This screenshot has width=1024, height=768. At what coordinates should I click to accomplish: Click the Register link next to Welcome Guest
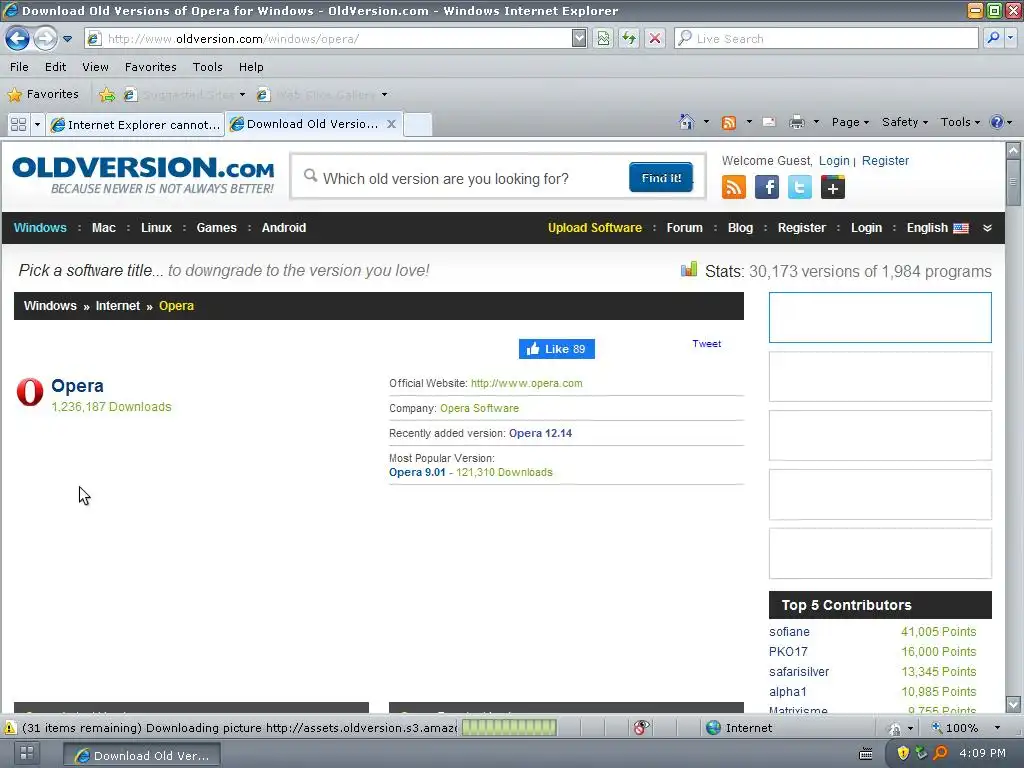[x=885, y=161]
